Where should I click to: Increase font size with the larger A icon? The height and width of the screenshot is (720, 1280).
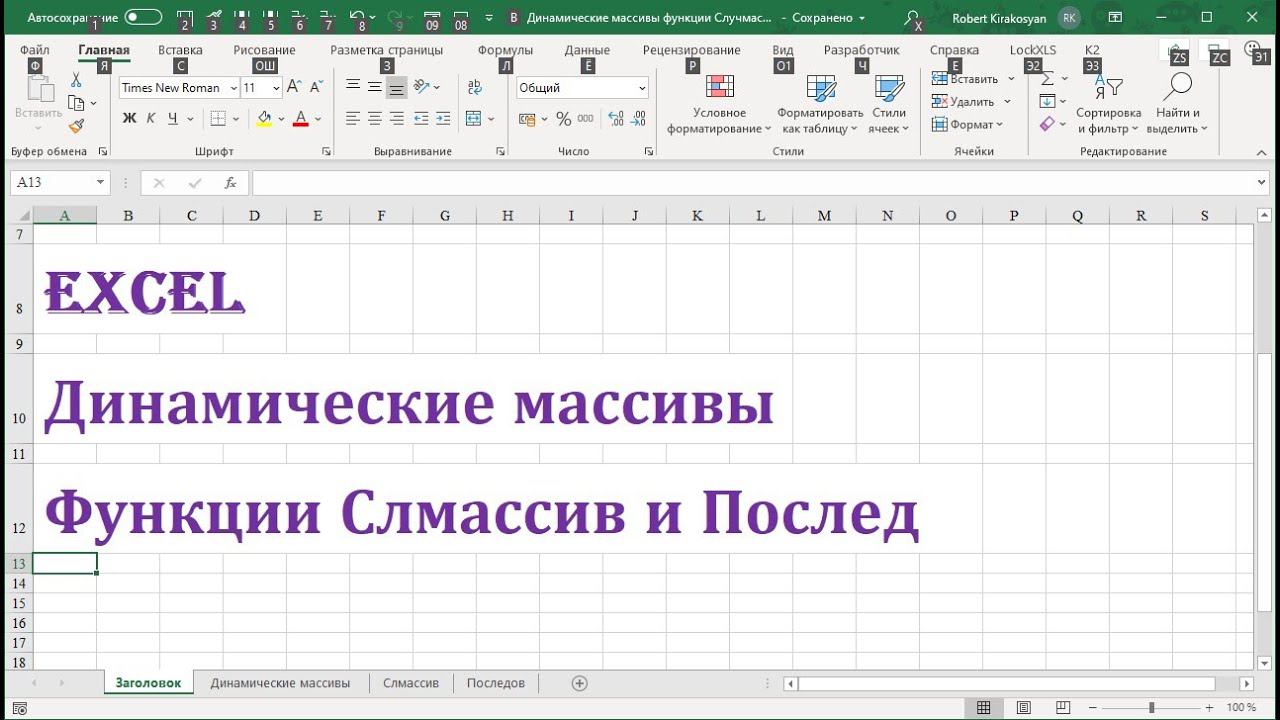point(294,87)
